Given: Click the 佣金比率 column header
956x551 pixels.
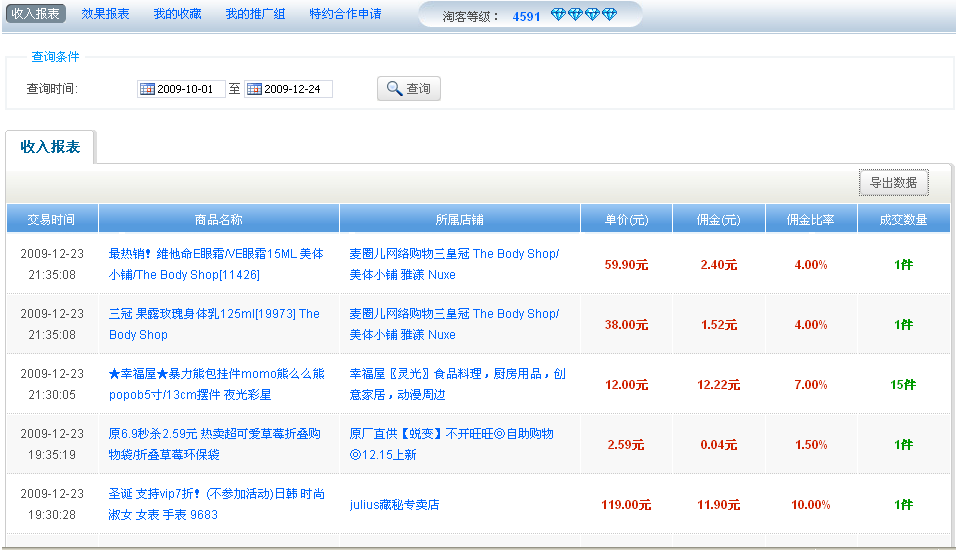Looking at the screenshot, I should coord(811,219).
